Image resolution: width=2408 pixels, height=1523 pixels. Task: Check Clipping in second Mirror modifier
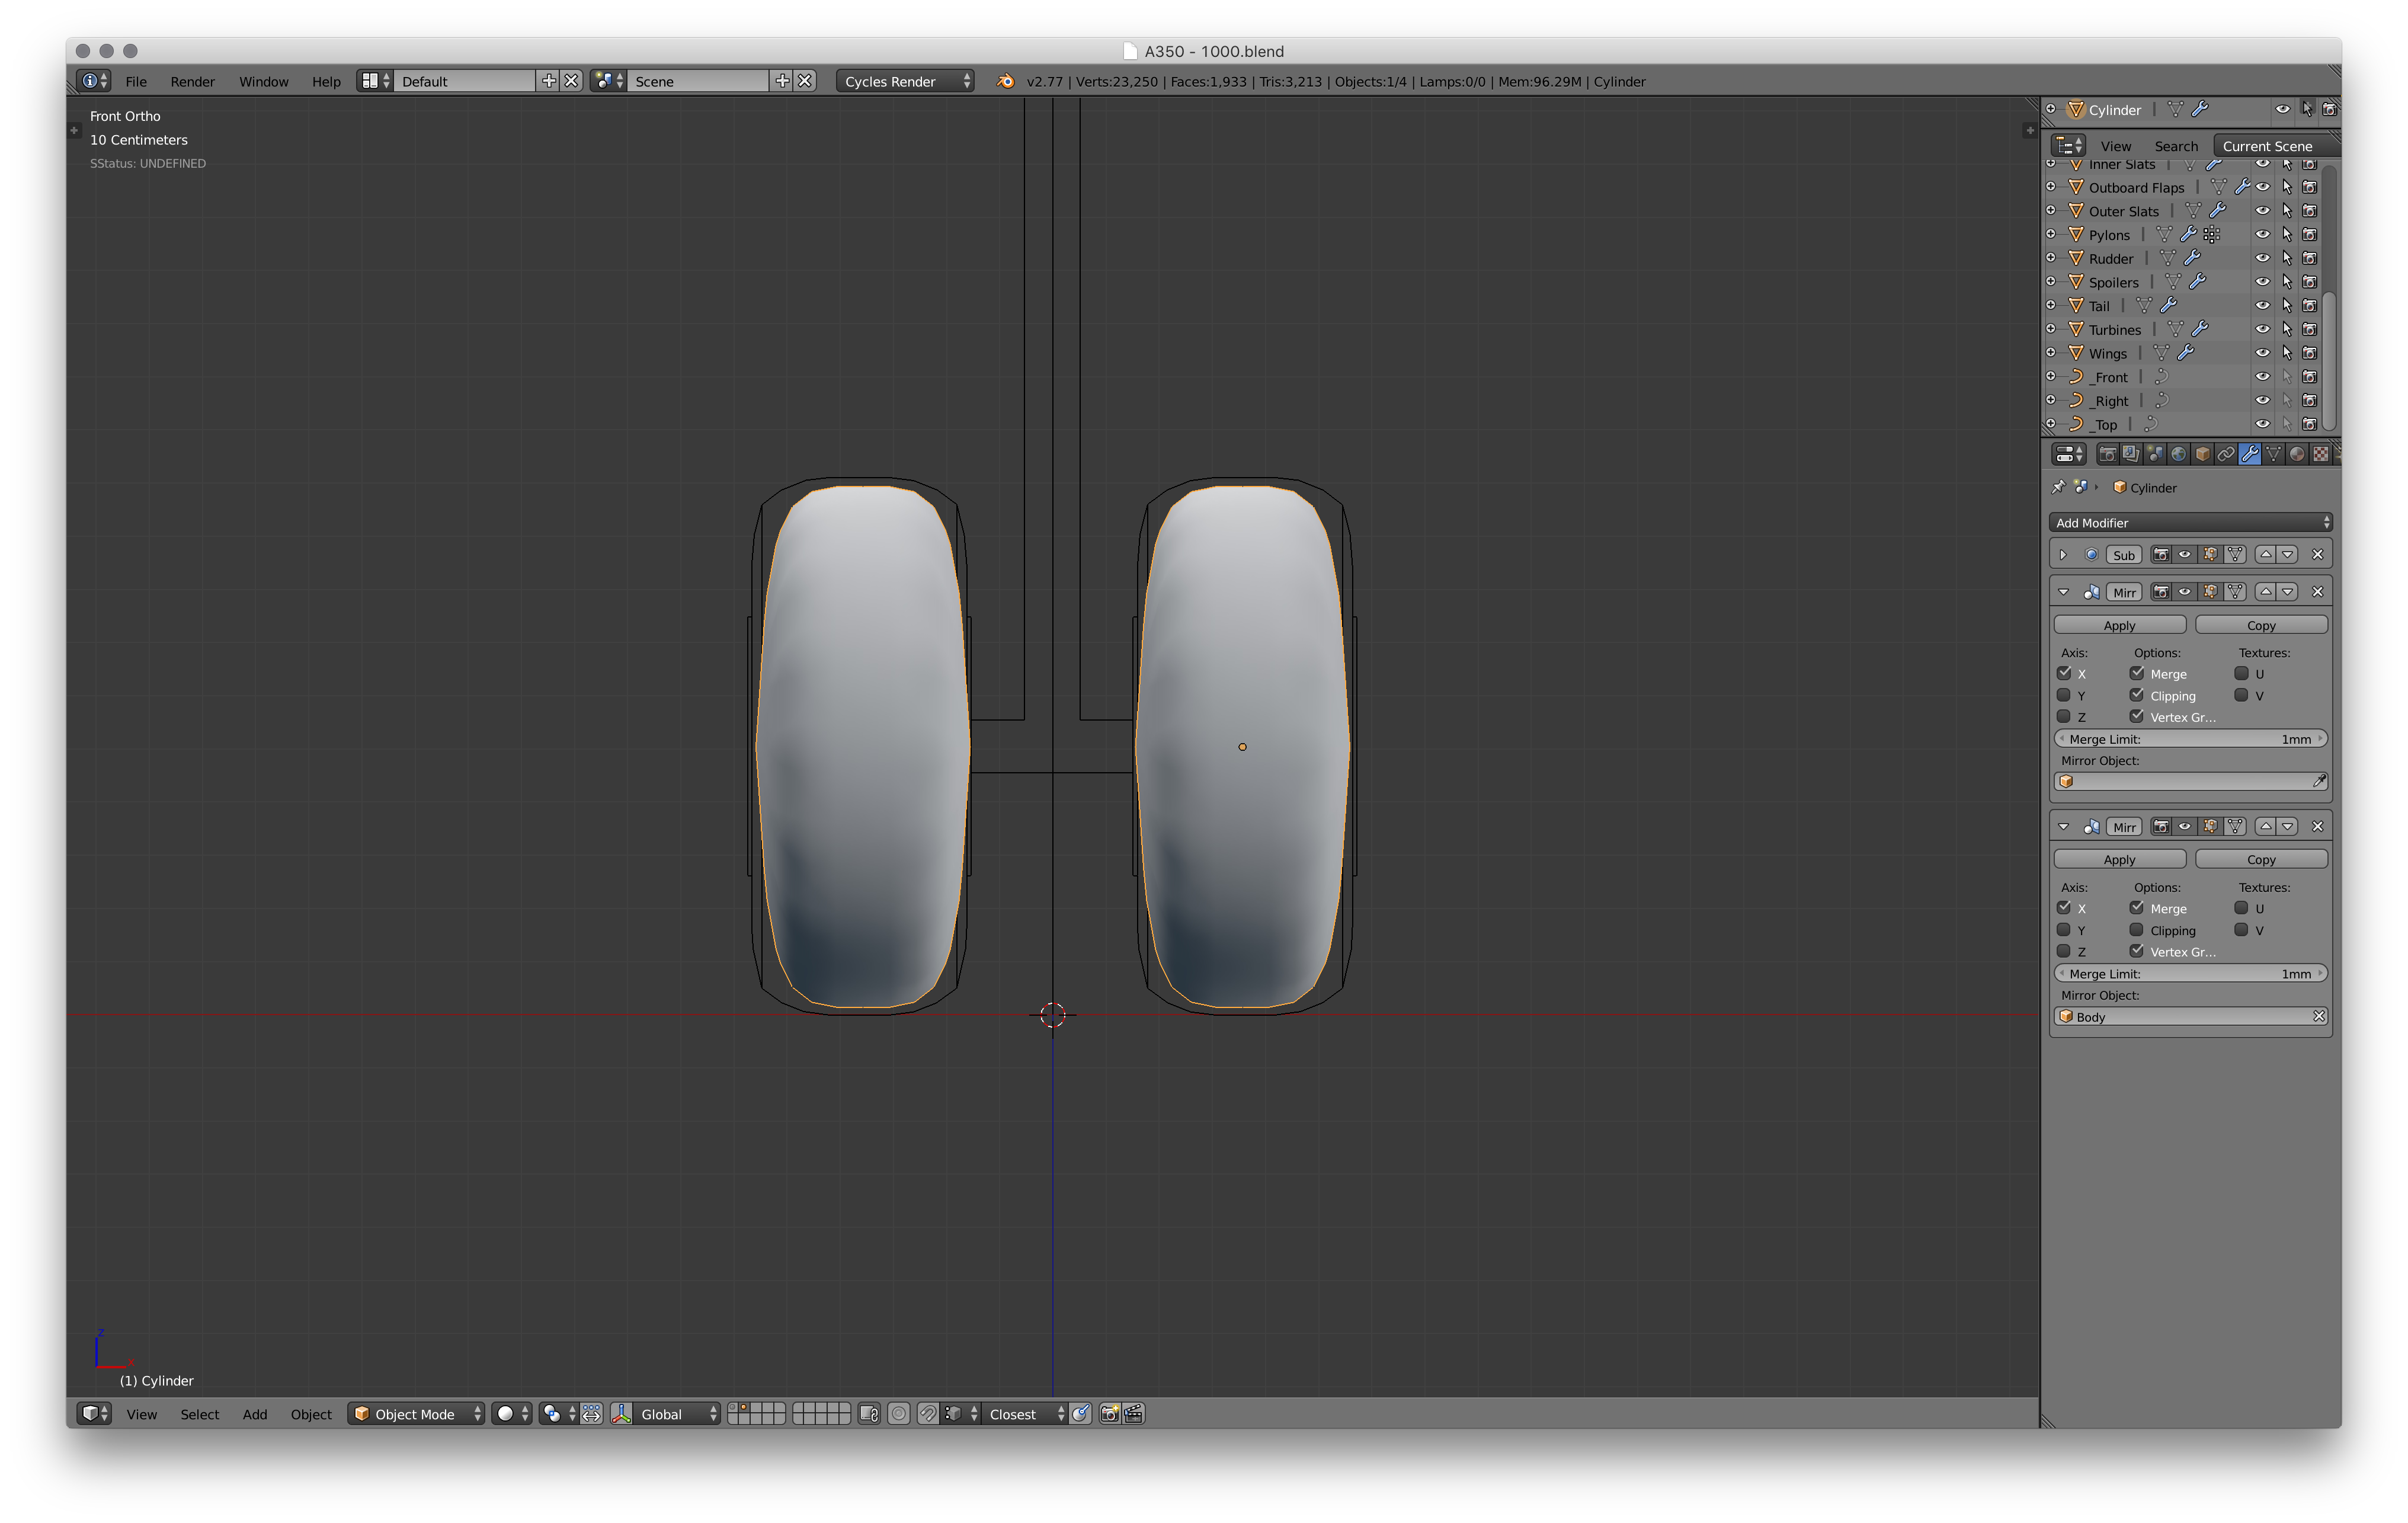click(2137, 930)
